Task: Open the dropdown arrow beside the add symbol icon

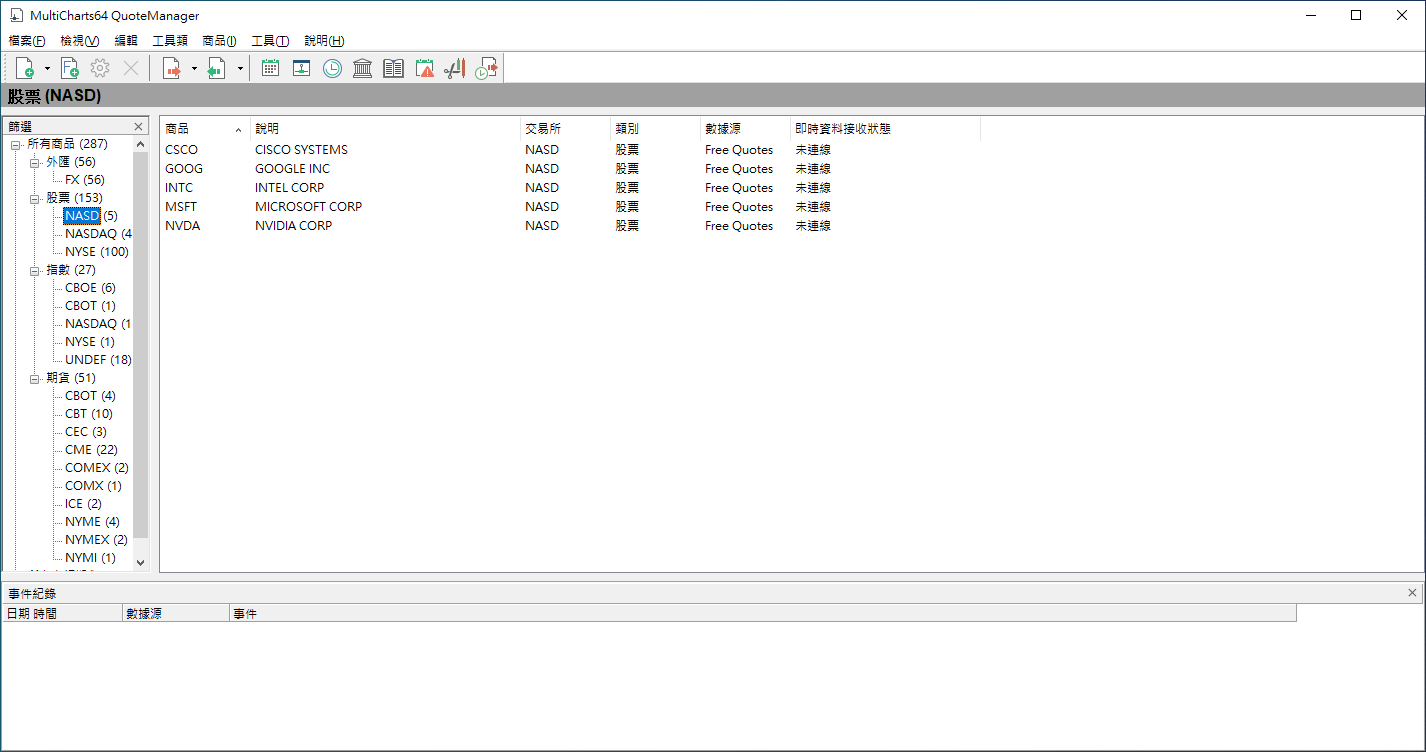Action: click(x=47, y=68)
